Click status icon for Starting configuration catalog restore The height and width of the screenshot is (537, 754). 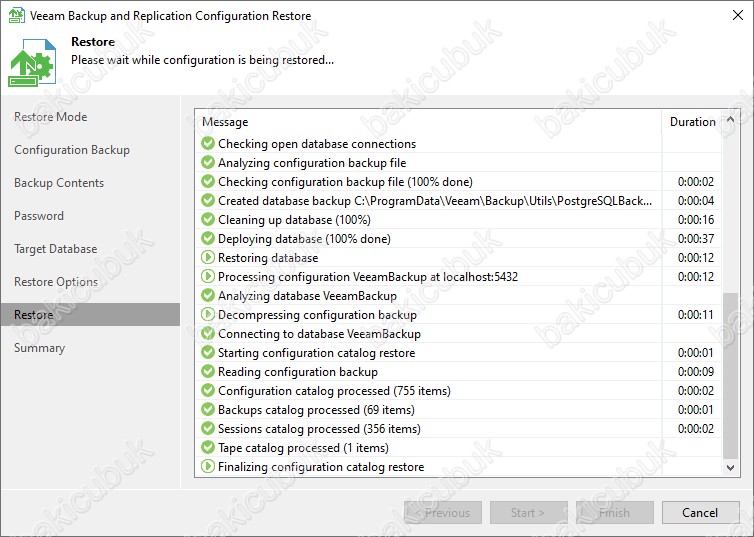pyautogui.click(x=208, y=352)
